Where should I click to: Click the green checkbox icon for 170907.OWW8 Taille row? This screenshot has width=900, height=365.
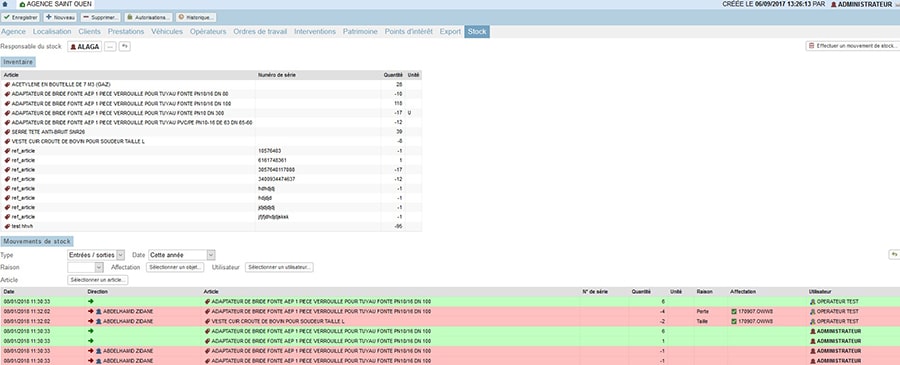click(734, 321)
